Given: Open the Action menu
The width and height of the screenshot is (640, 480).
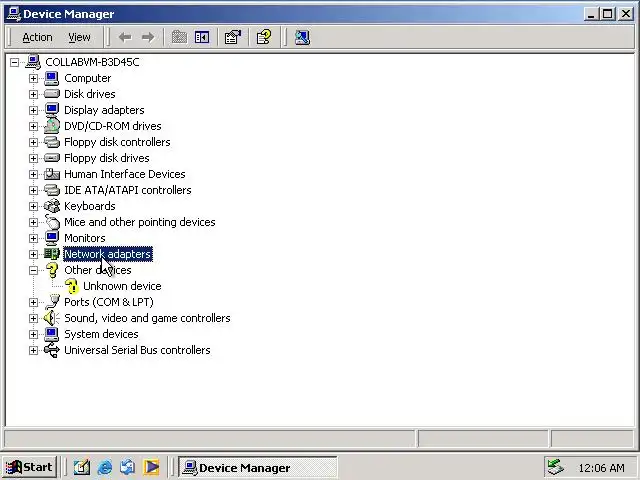Looking at the screenshot, I should point(37,37).
